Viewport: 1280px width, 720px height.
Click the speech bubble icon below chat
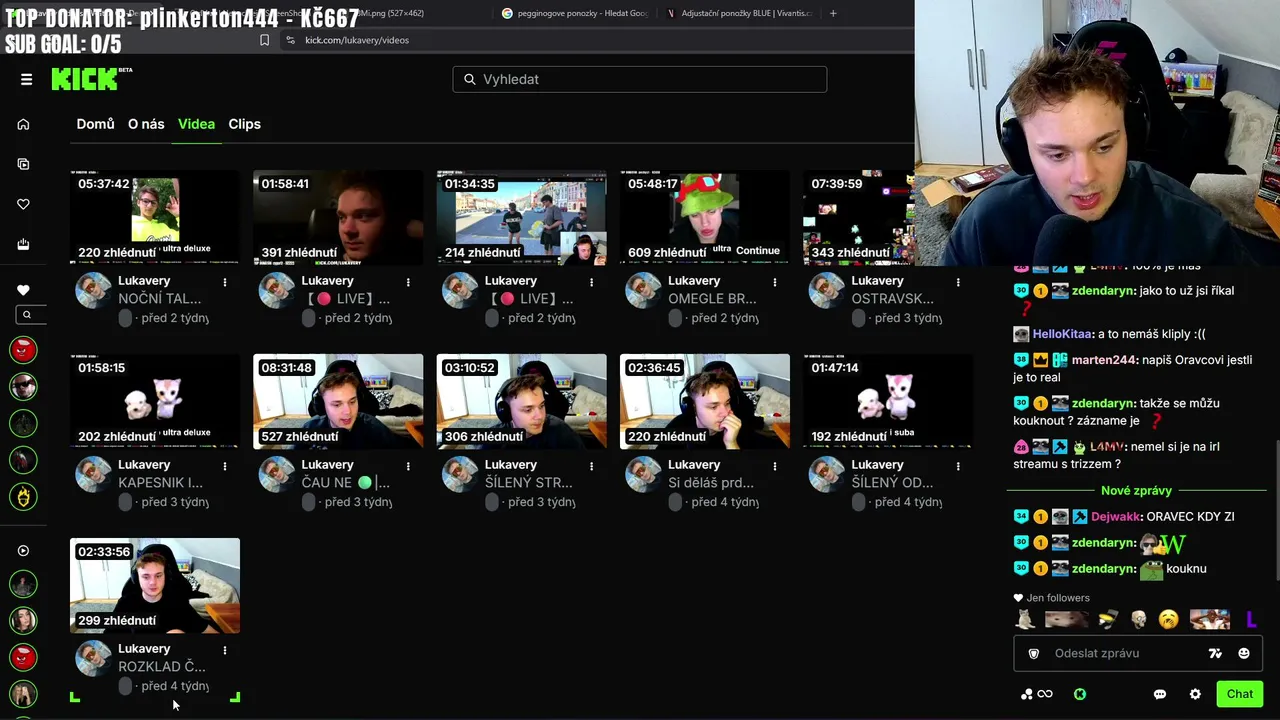[x=1160, y=694]
